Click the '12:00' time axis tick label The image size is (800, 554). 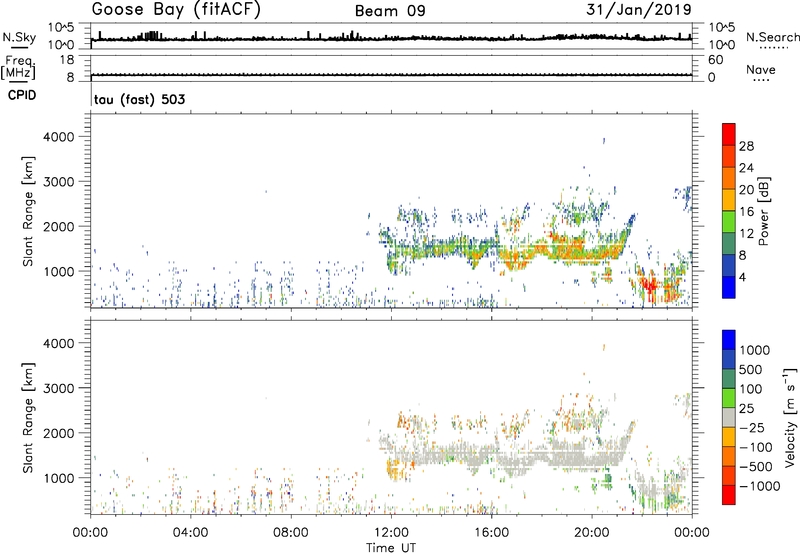point(391,533)
